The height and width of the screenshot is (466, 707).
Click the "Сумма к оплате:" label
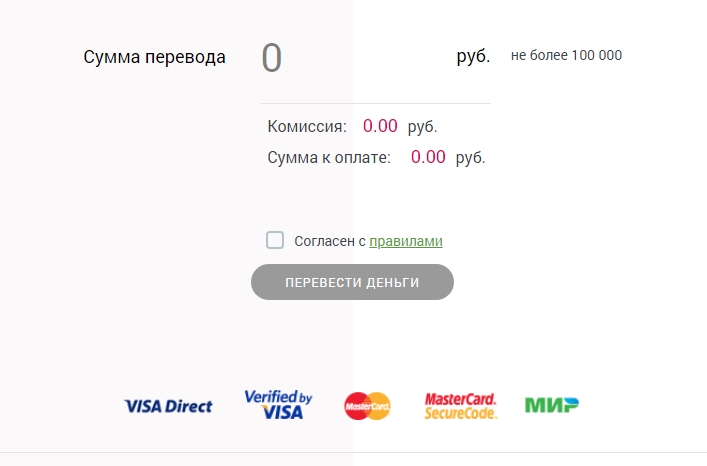point(329,157)
